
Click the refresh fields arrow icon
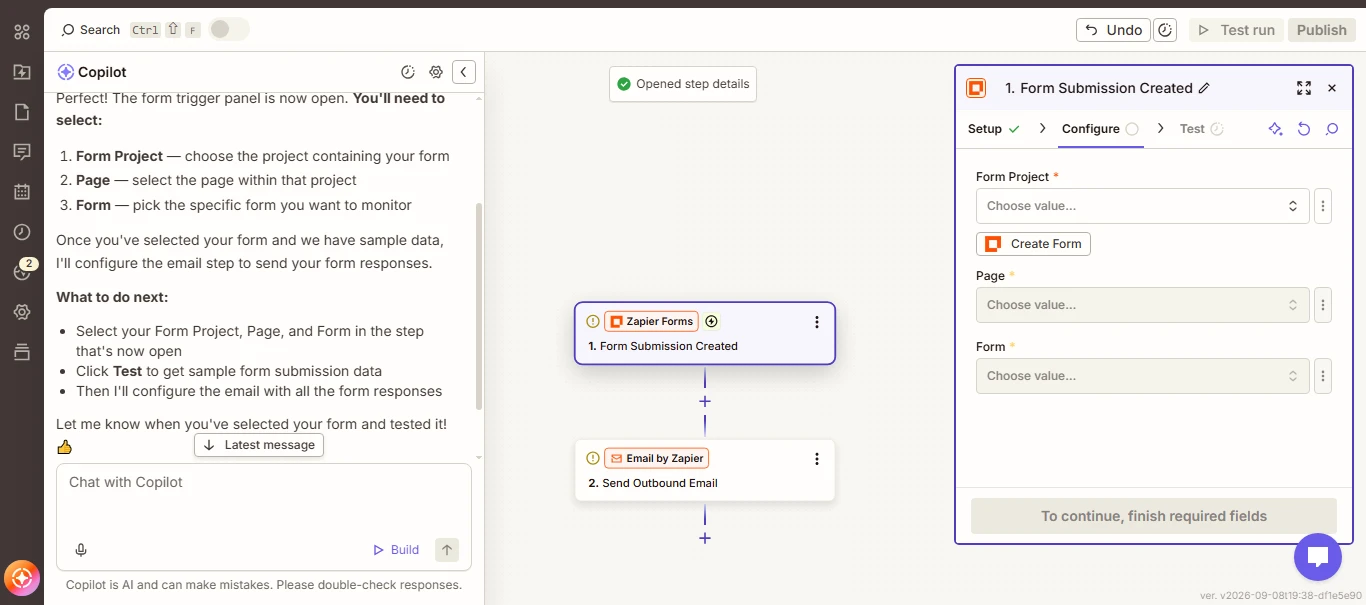pos(1304,129)
